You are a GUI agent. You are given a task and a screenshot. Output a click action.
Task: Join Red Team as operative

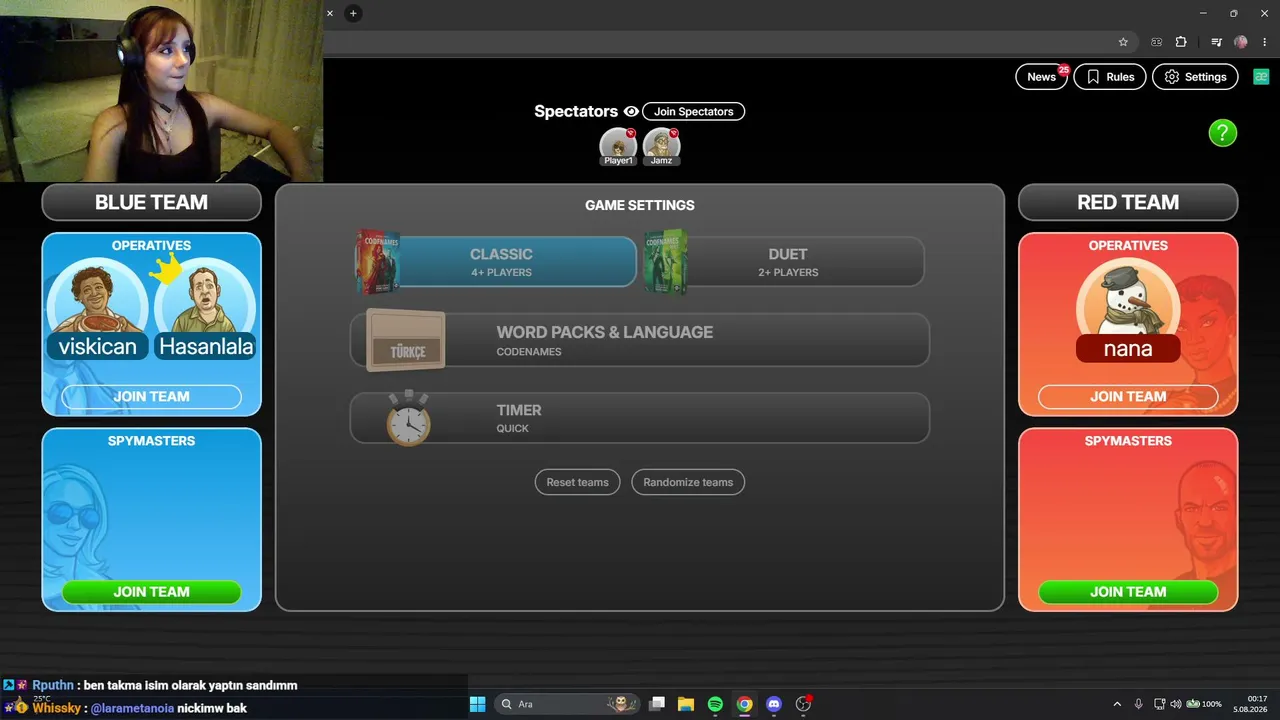pyautogui.click(x=1128, y=397)
